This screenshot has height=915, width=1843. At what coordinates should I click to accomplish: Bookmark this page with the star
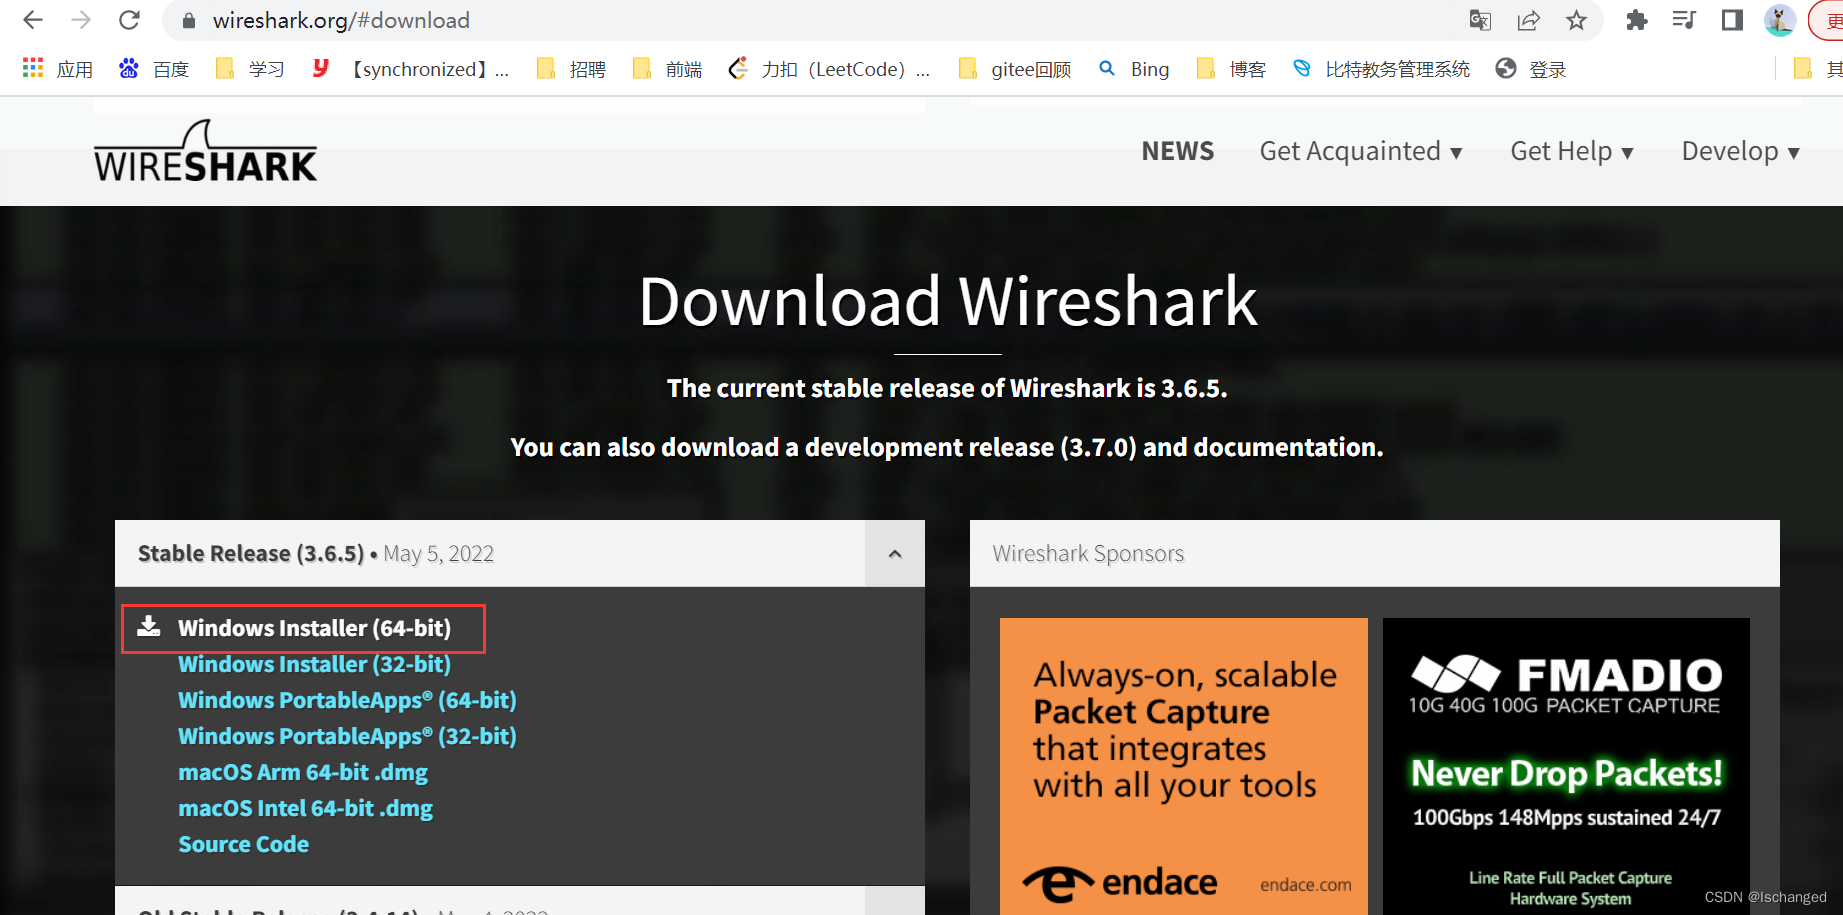click(x=1576, y=20)
